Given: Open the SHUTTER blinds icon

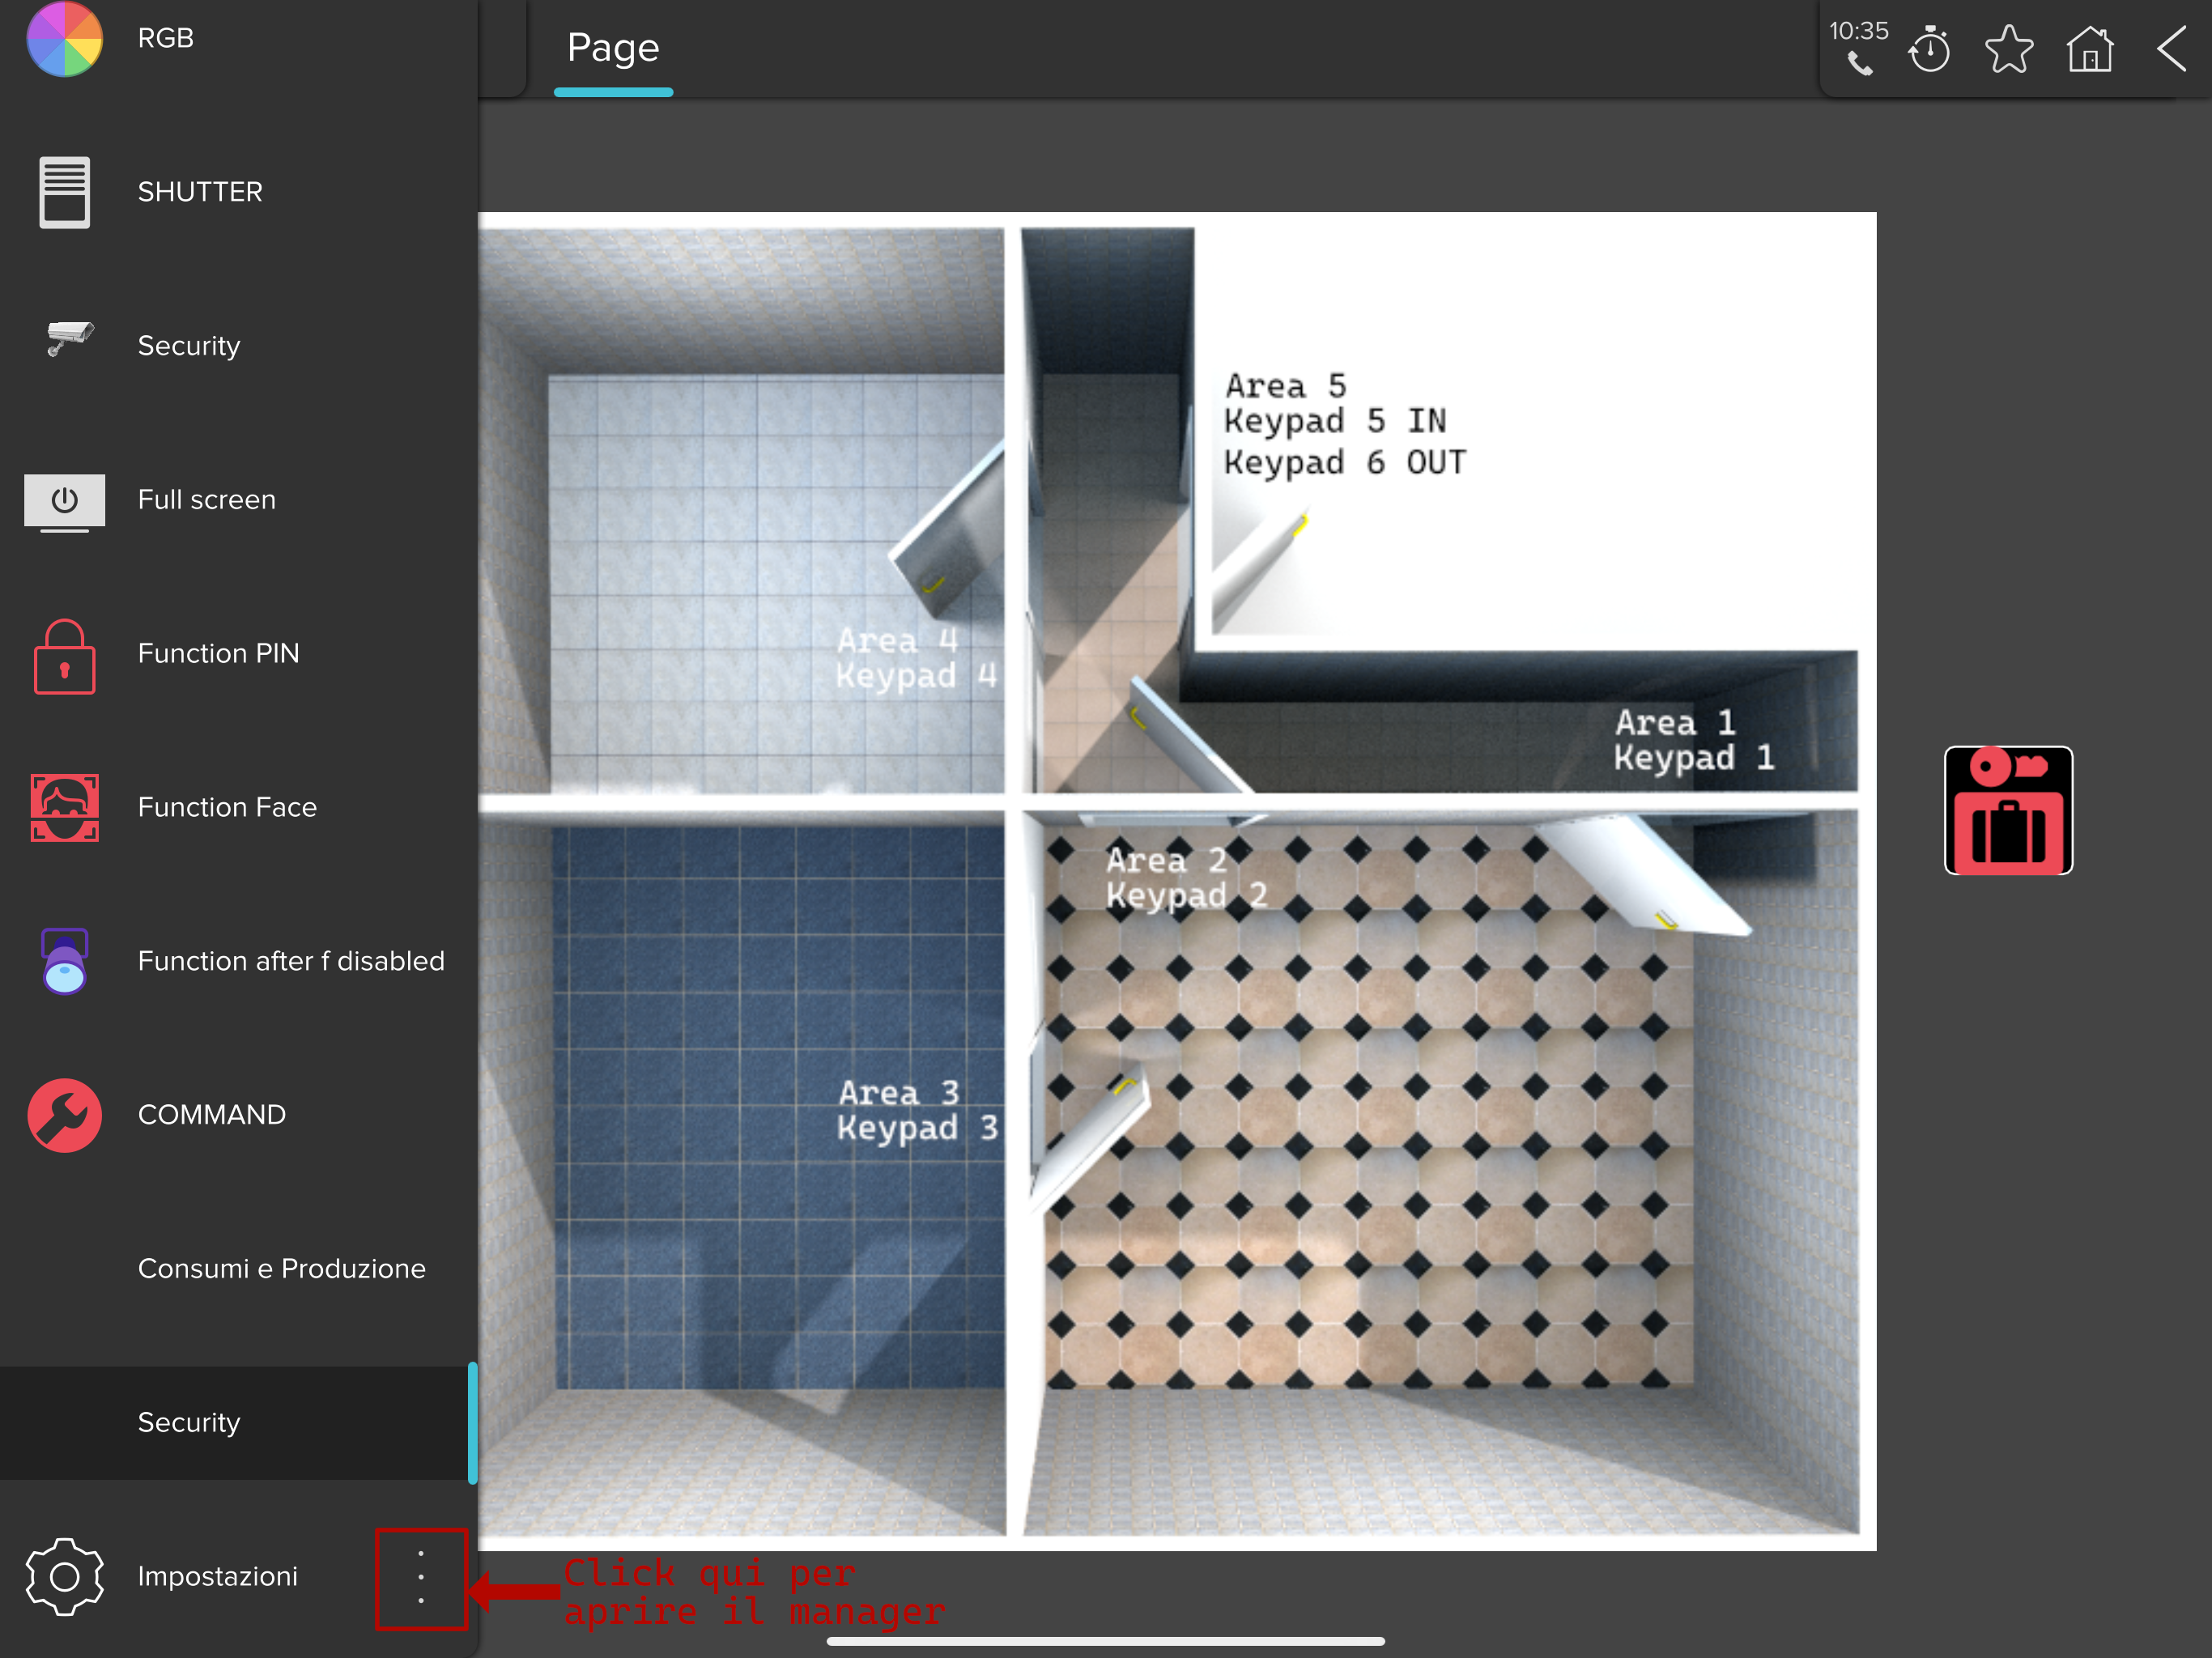Looking at the screenshot, I should pyautogui.click(x=64, y=192).
